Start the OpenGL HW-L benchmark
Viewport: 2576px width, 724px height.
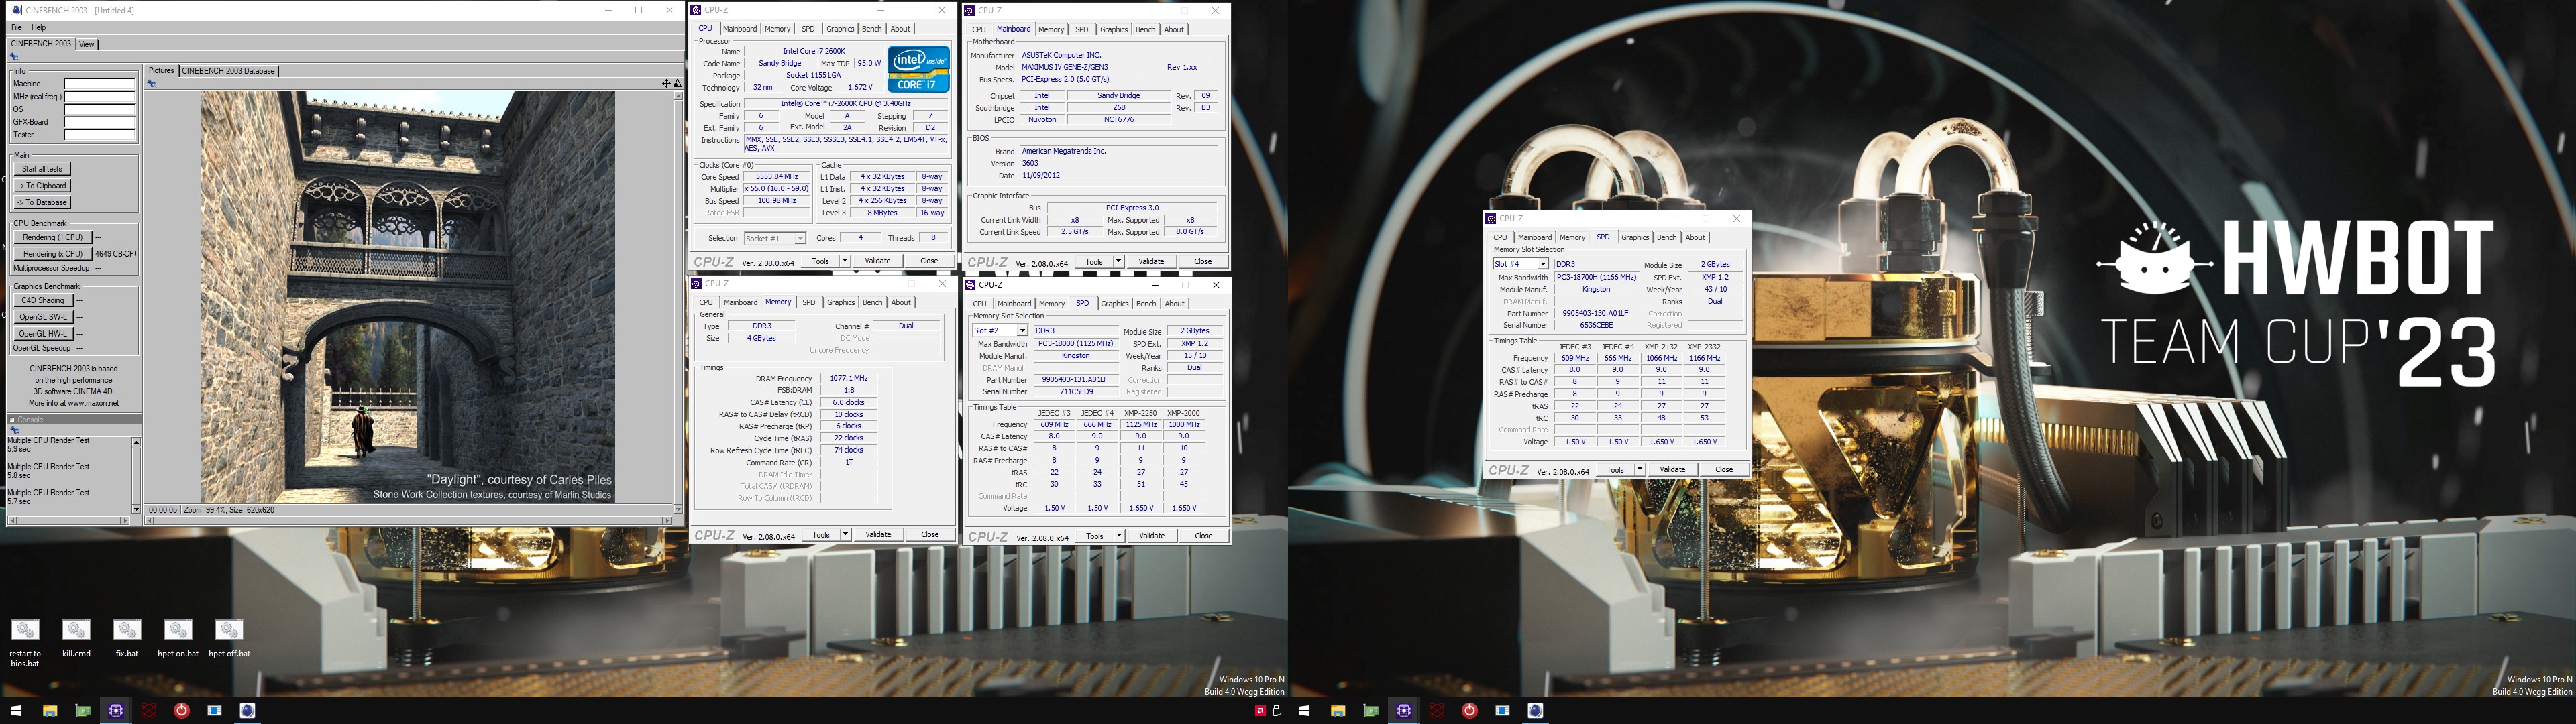point(43,334)
